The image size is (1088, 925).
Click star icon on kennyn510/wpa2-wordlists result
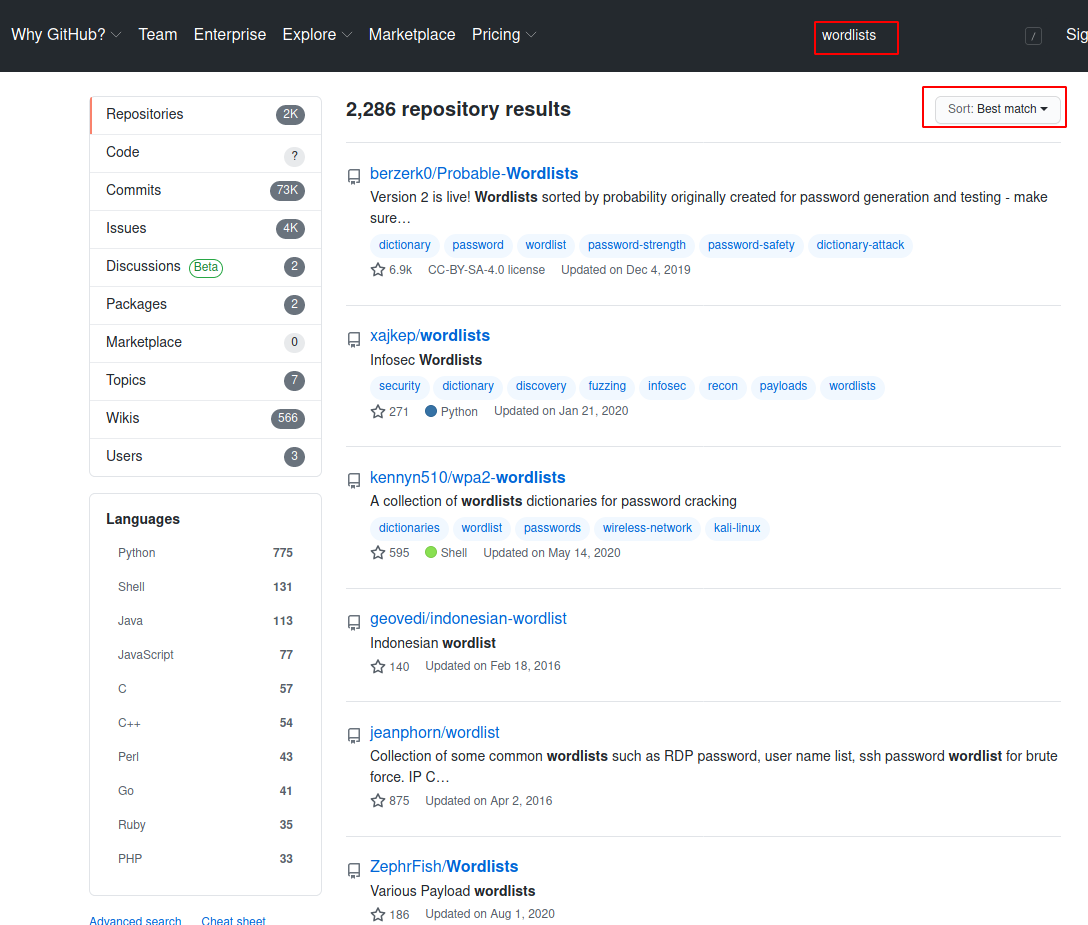[378, 553]
